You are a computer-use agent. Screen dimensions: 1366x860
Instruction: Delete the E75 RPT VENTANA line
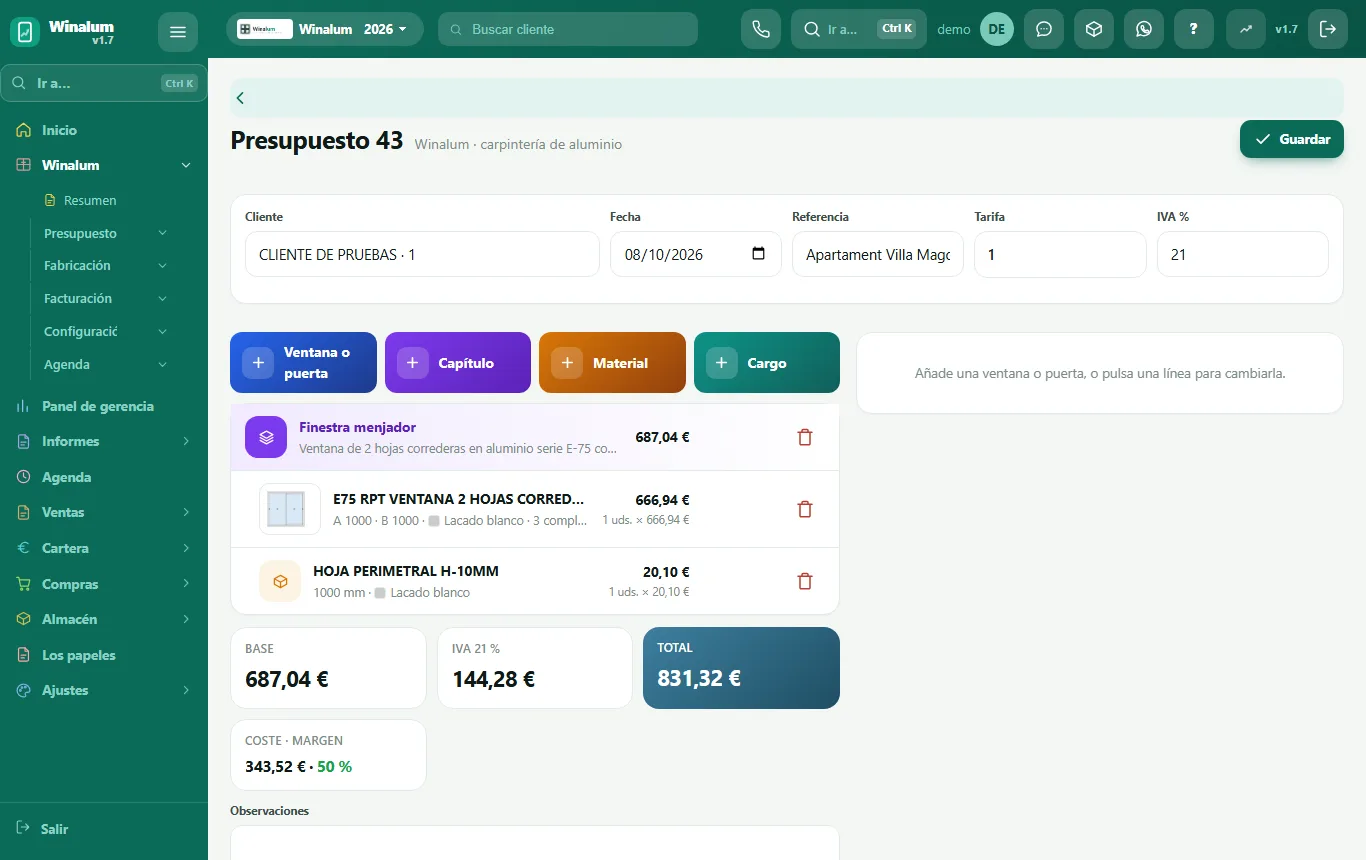[x=805, y=509]
